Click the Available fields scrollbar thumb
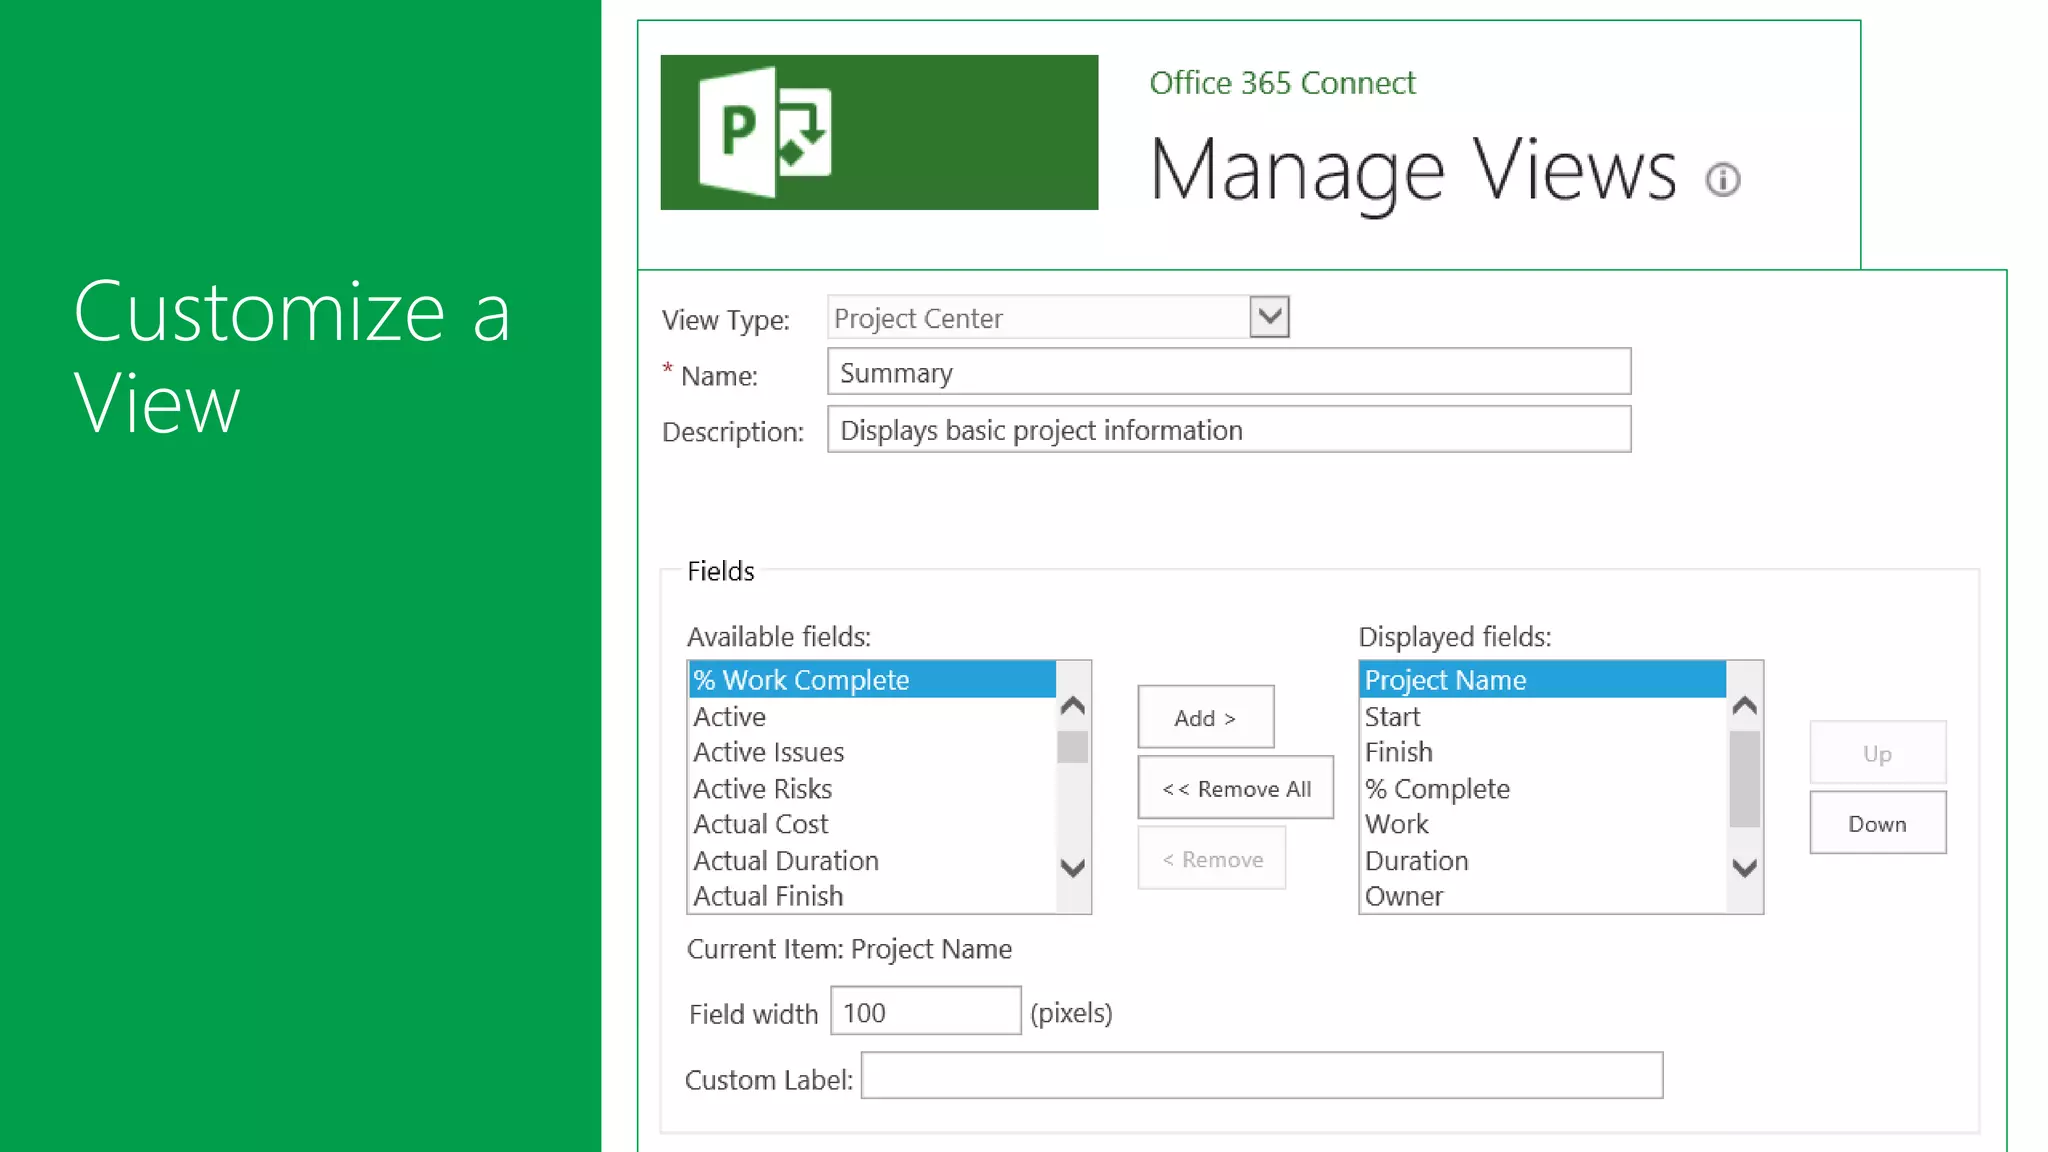This screenshot has height=1152, width=2048. (1072, 747)
